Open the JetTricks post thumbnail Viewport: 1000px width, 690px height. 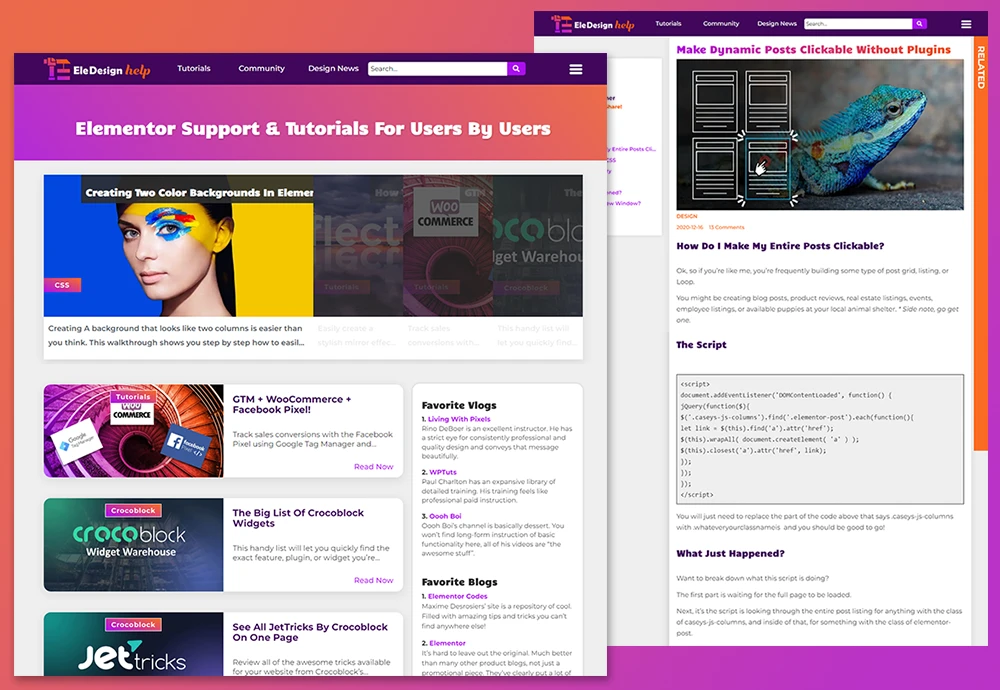[133, 648]
